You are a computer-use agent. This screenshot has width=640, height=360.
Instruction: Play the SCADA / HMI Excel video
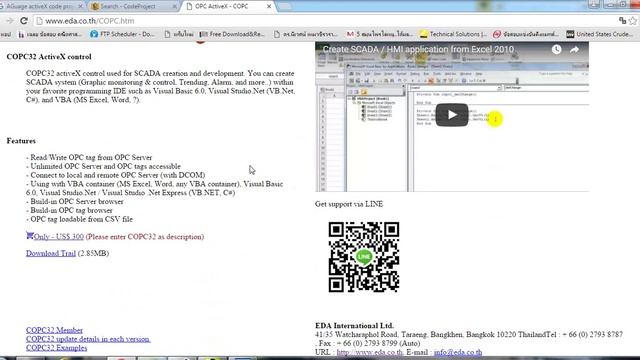tap(452, 115)
